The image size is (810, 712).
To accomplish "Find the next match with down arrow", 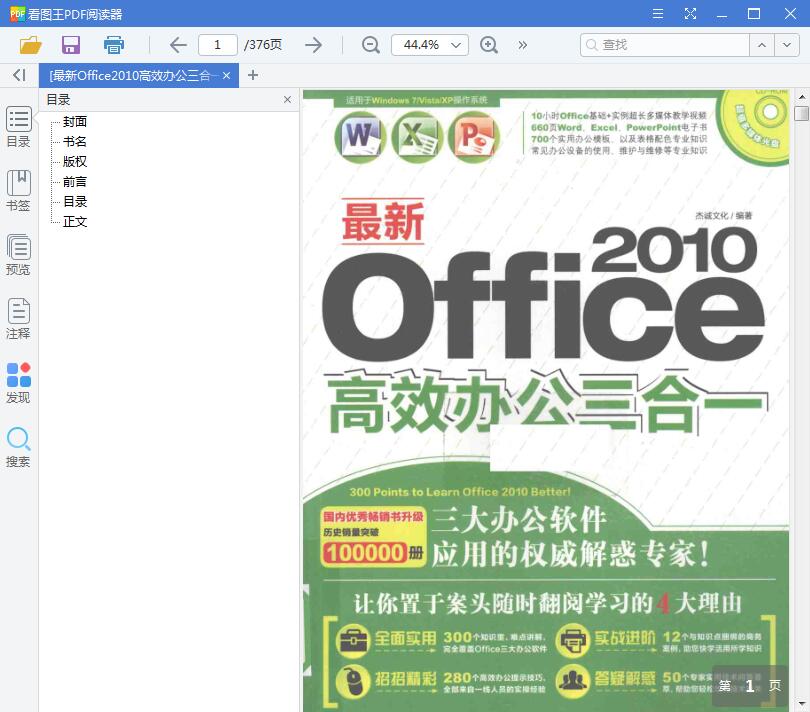I will coord(786,45).
